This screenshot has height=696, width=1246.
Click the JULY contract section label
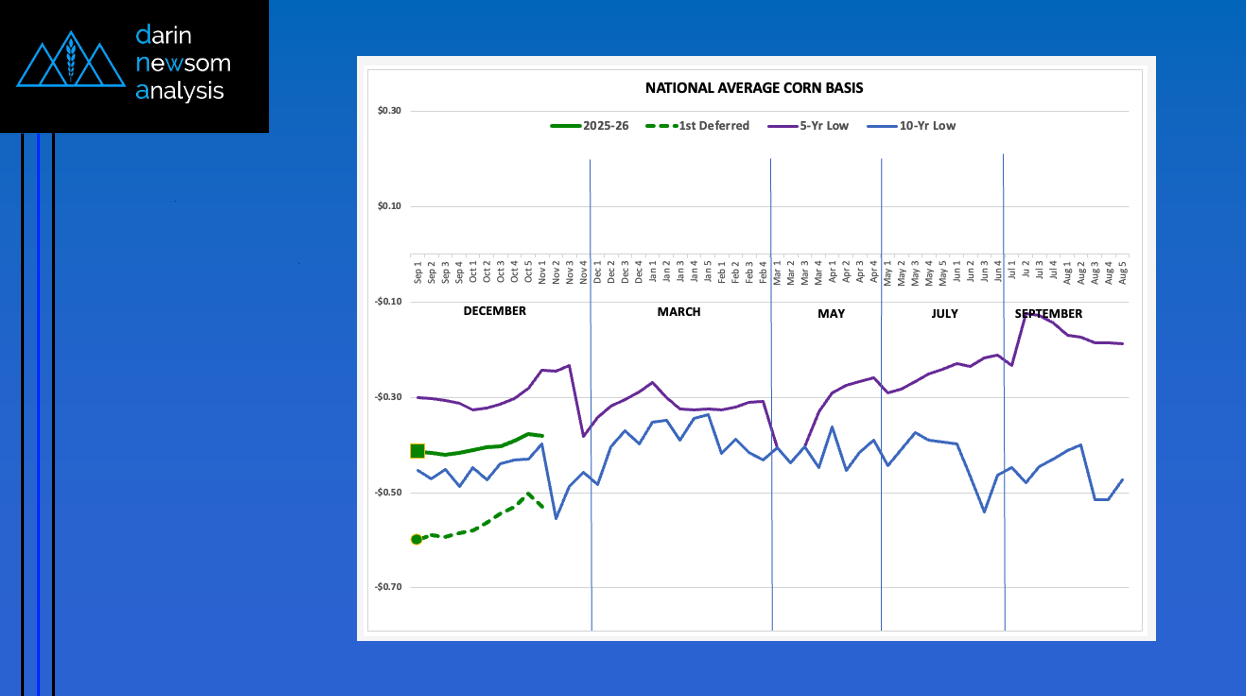click(x=944, y=314)
